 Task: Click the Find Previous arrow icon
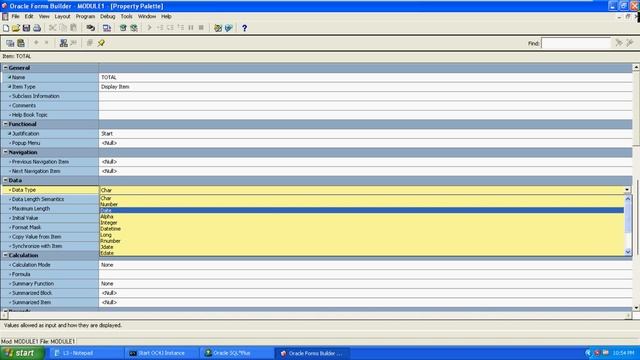coord(630,43)
